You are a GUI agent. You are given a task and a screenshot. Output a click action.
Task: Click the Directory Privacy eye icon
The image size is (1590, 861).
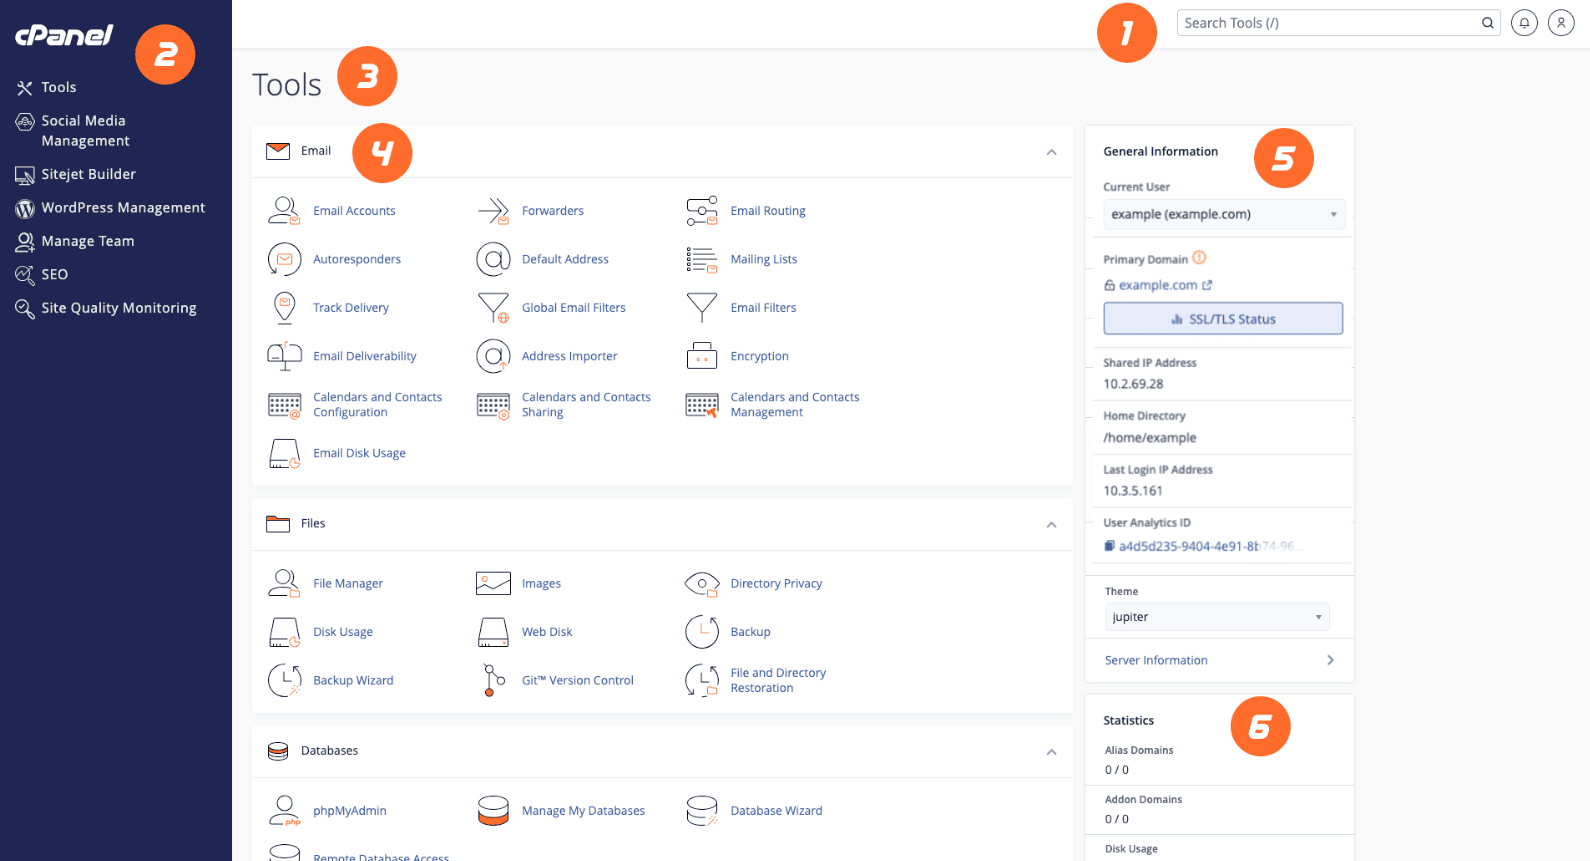point(702,584)
